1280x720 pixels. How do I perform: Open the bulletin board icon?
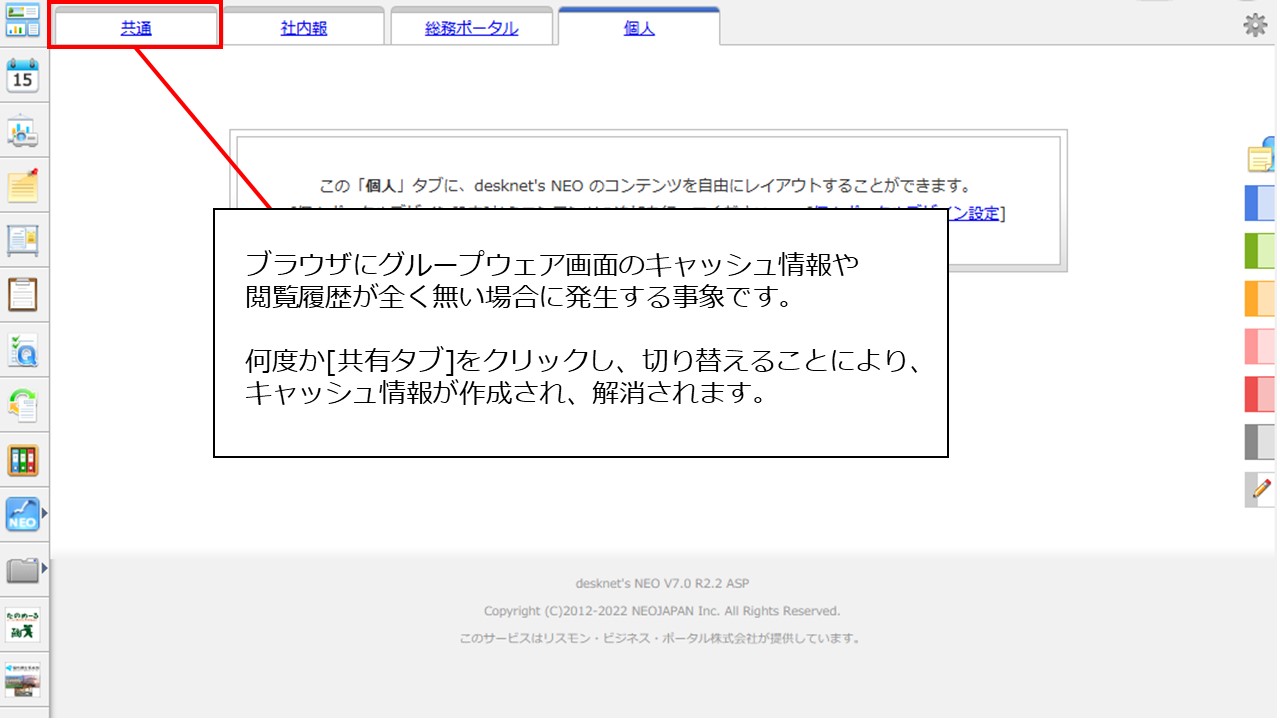pos(22,240)
